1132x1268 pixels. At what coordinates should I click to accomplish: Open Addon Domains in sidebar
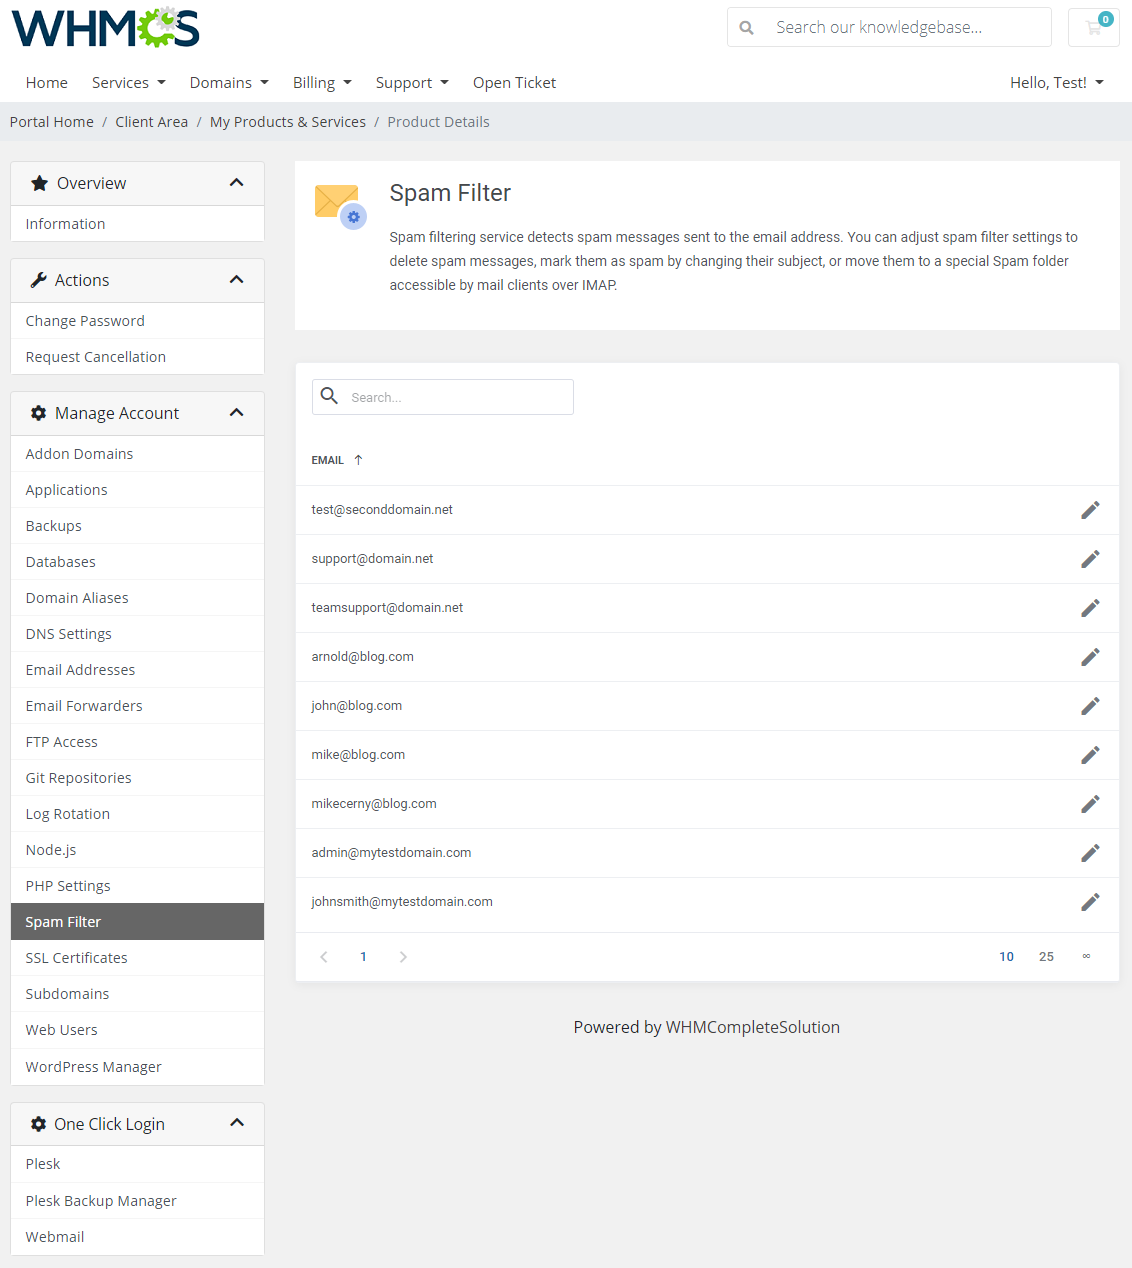pos(137,454)
